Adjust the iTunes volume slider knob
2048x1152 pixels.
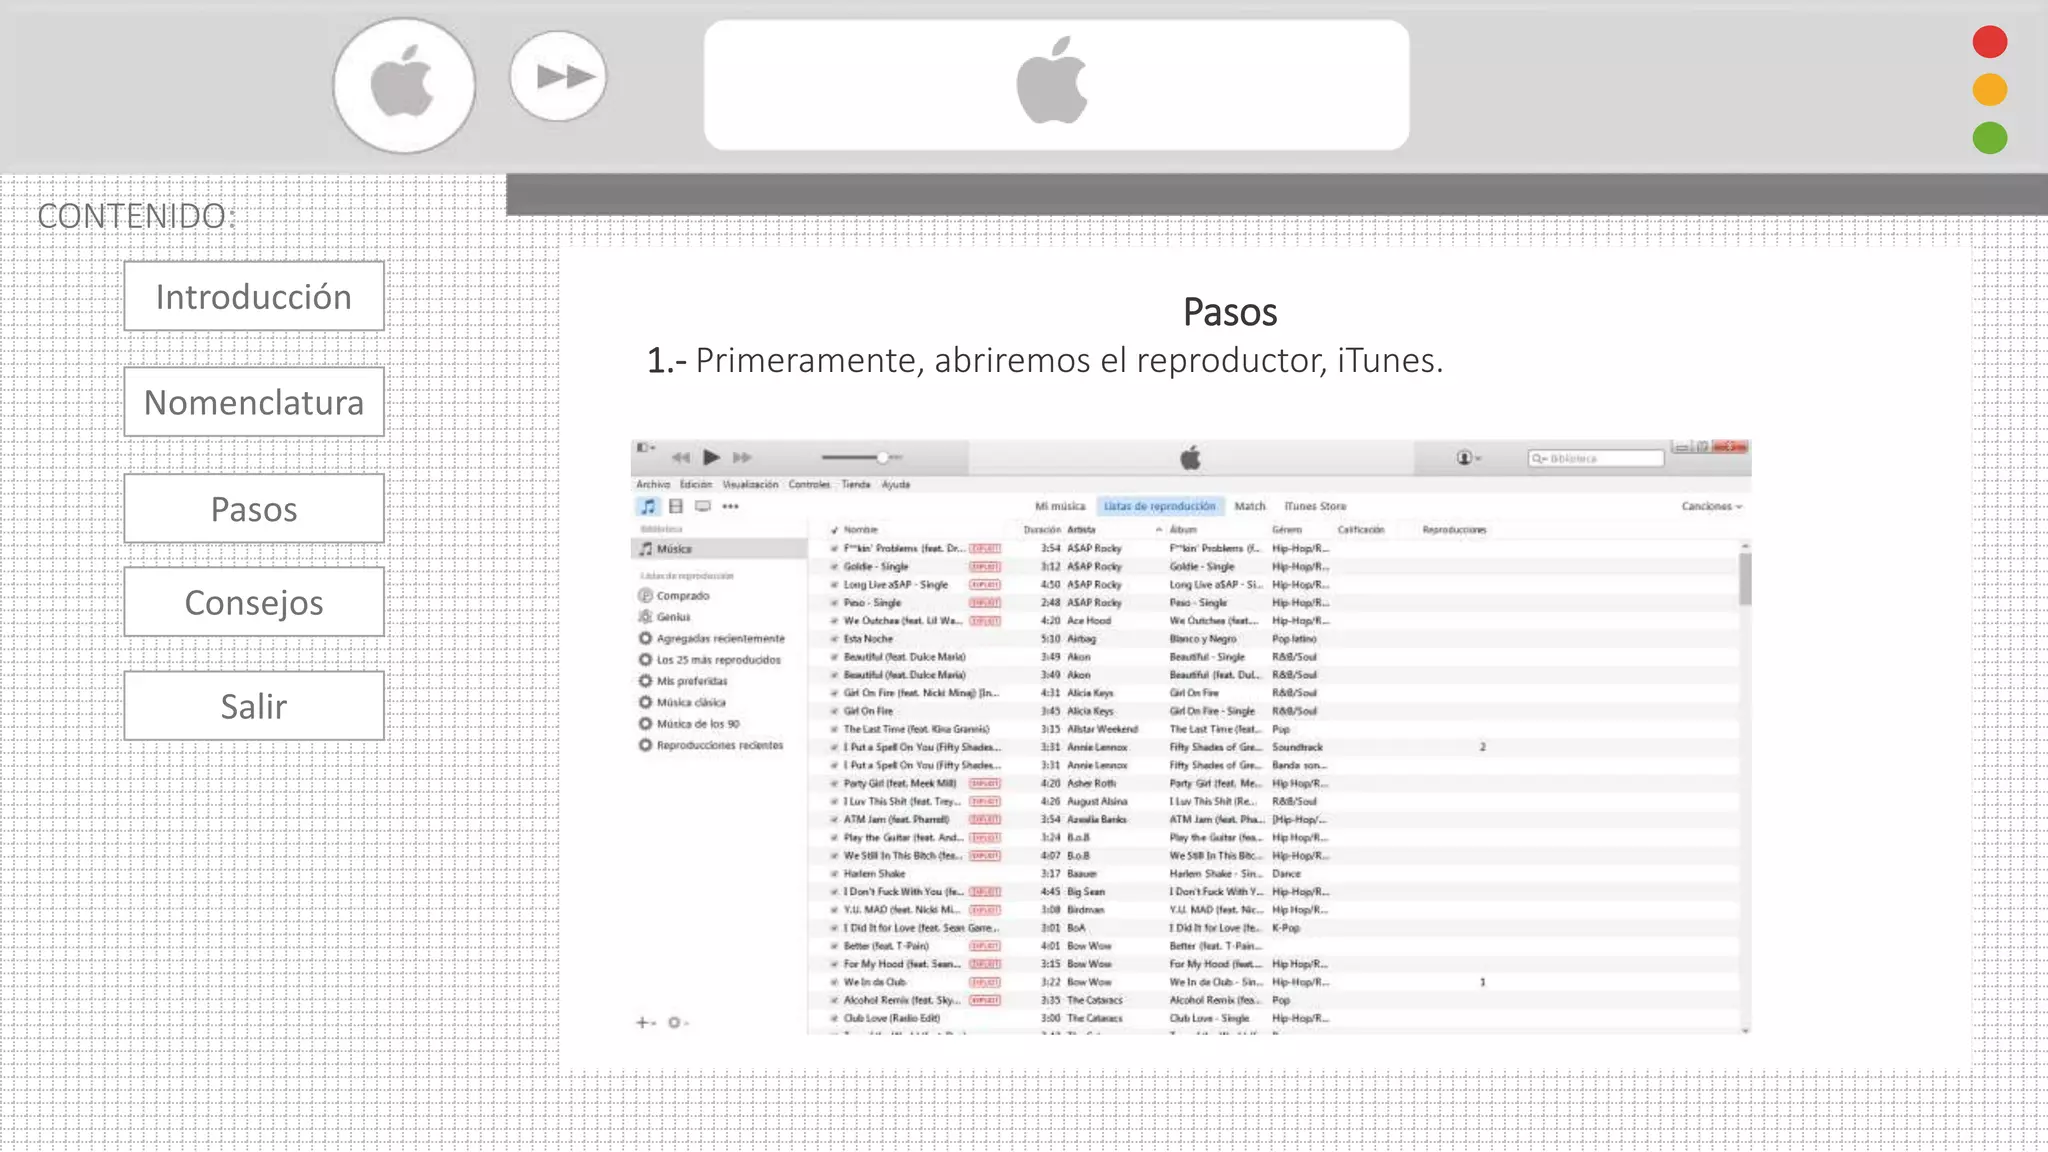point(882,457)
